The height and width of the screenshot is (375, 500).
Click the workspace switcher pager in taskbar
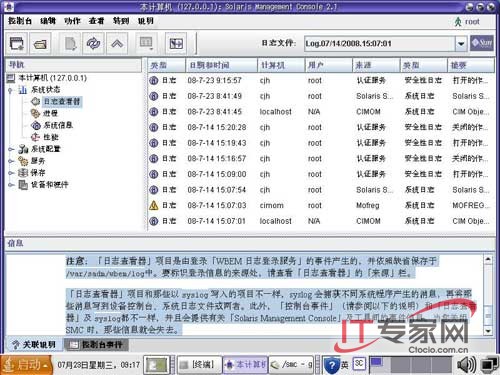click(x=410, y=365)
